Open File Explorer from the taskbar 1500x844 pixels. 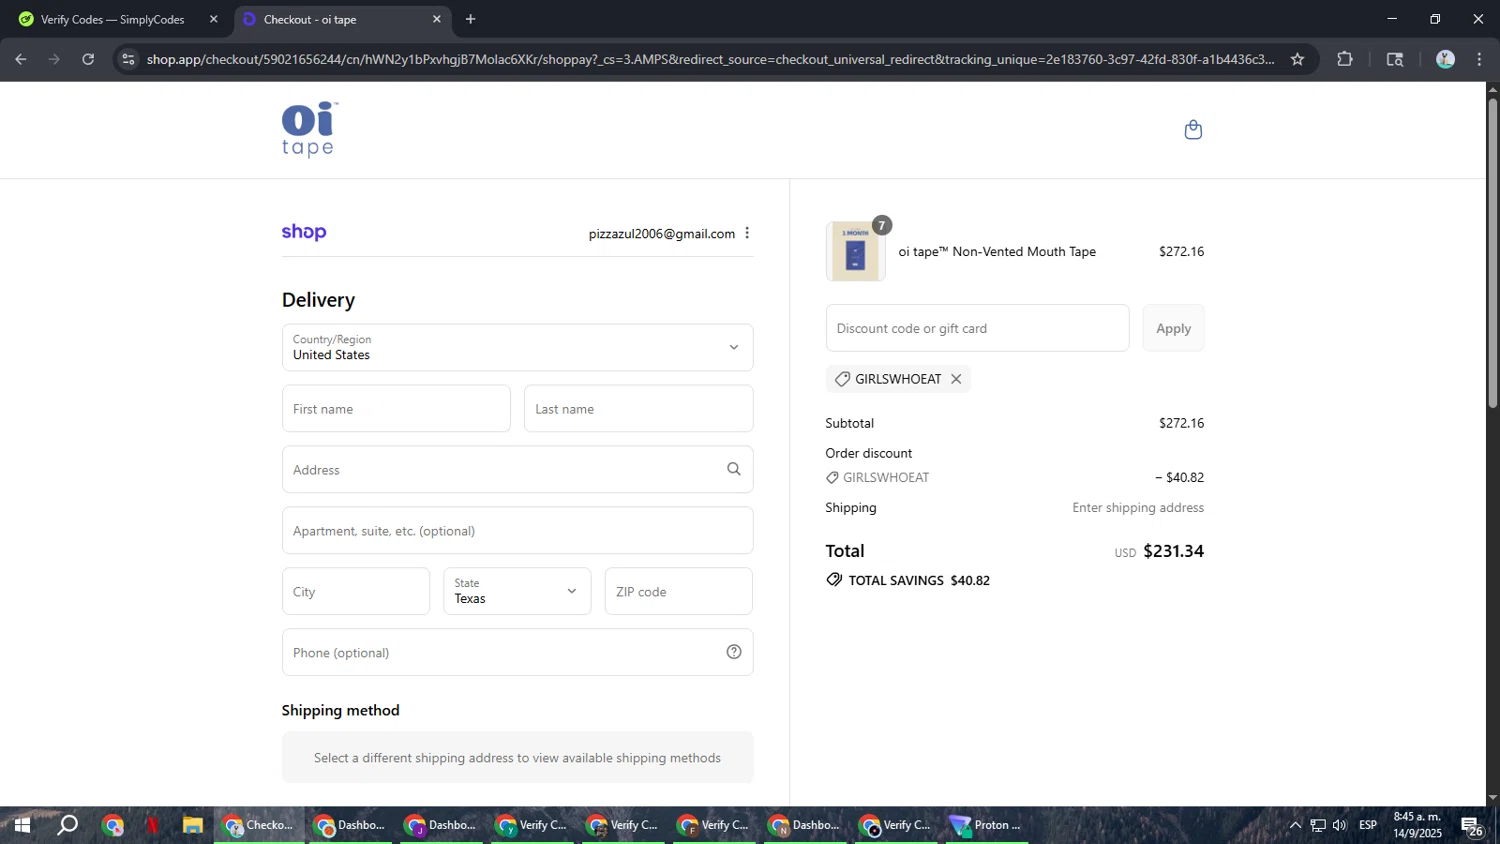[192, 825]
